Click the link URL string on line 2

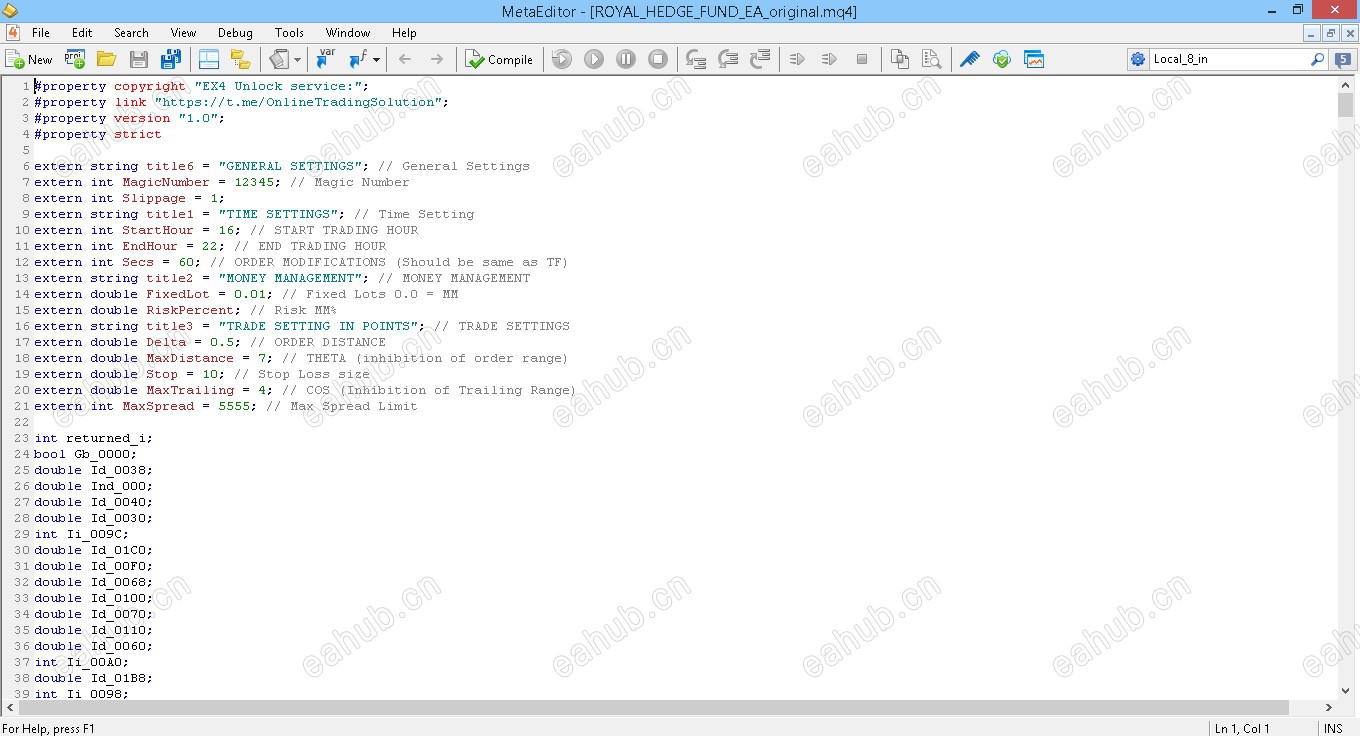coord(297,102)
